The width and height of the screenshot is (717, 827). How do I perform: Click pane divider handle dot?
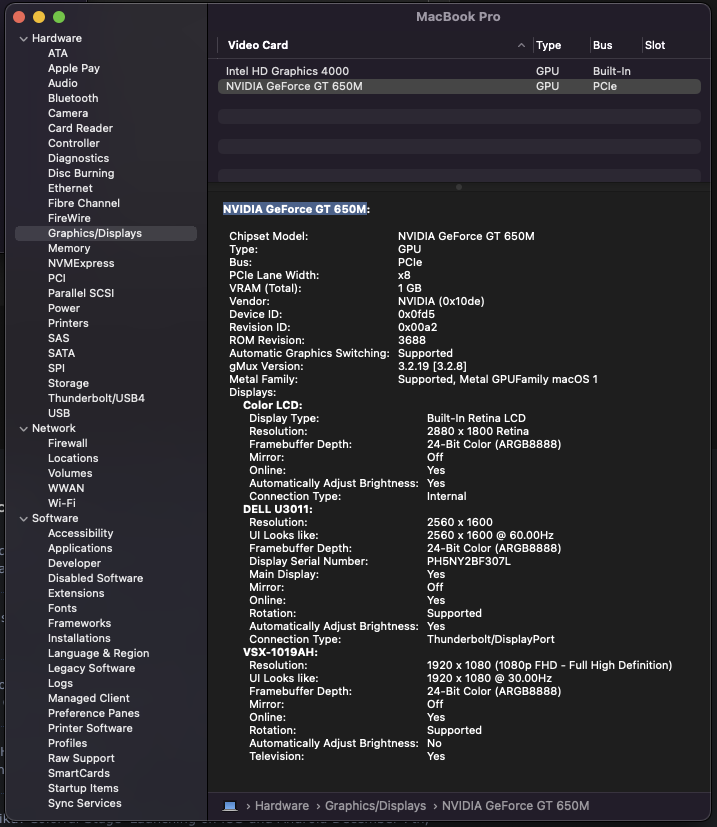(x=459, y=187)
